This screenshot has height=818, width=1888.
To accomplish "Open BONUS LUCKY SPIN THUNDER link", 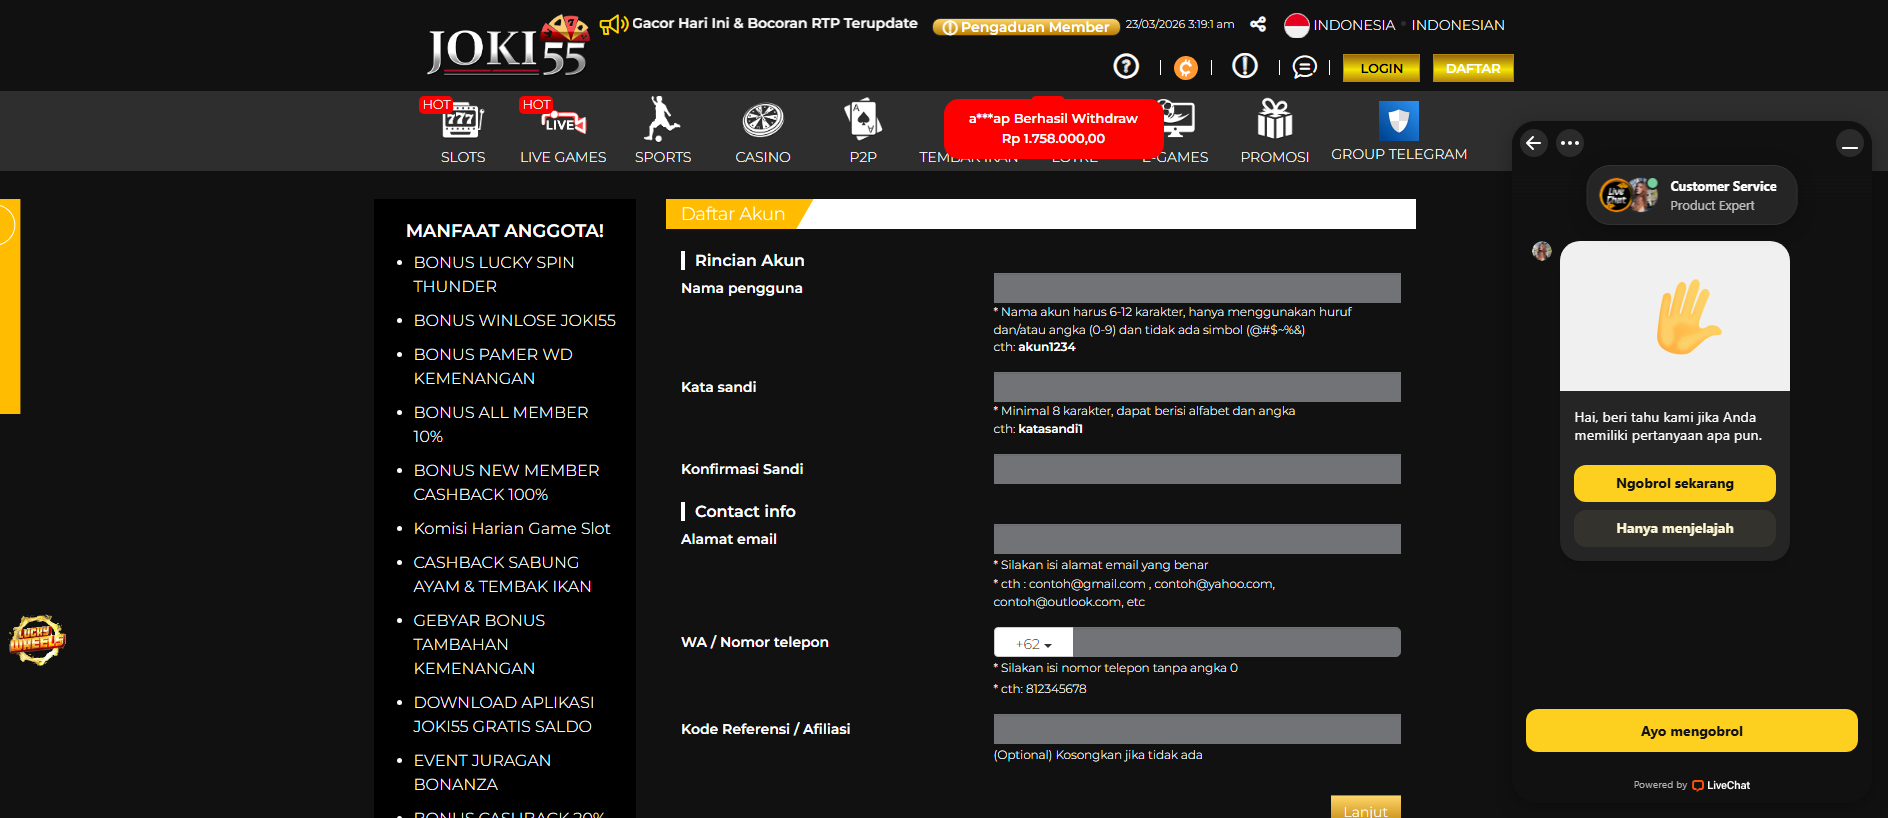I will point(494,274).
